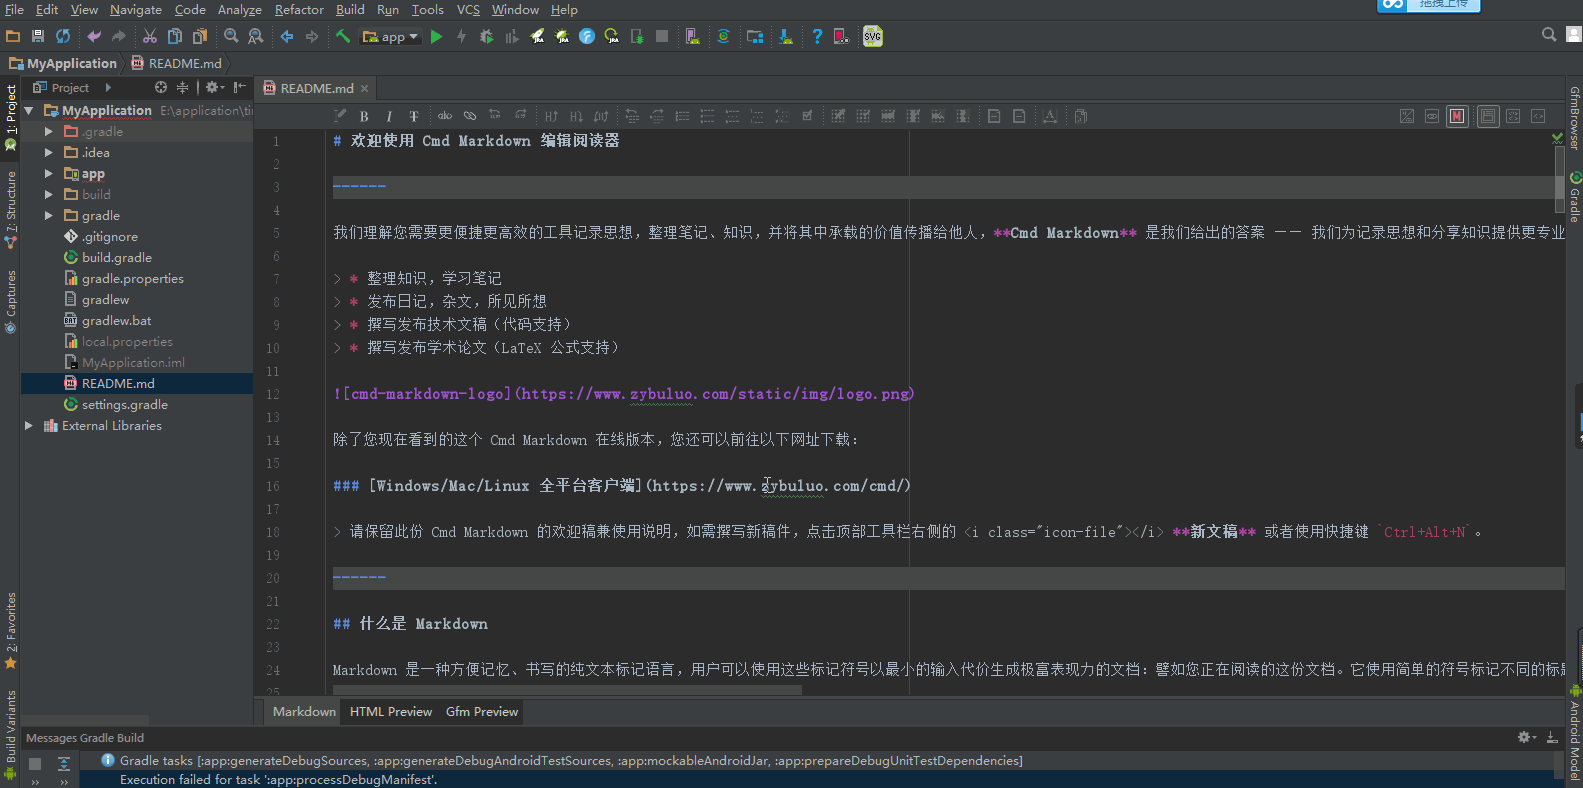Synchronize files with the refresh icon
The width and height of the screenshot is (1583, 788).
(x=63, y=36)
